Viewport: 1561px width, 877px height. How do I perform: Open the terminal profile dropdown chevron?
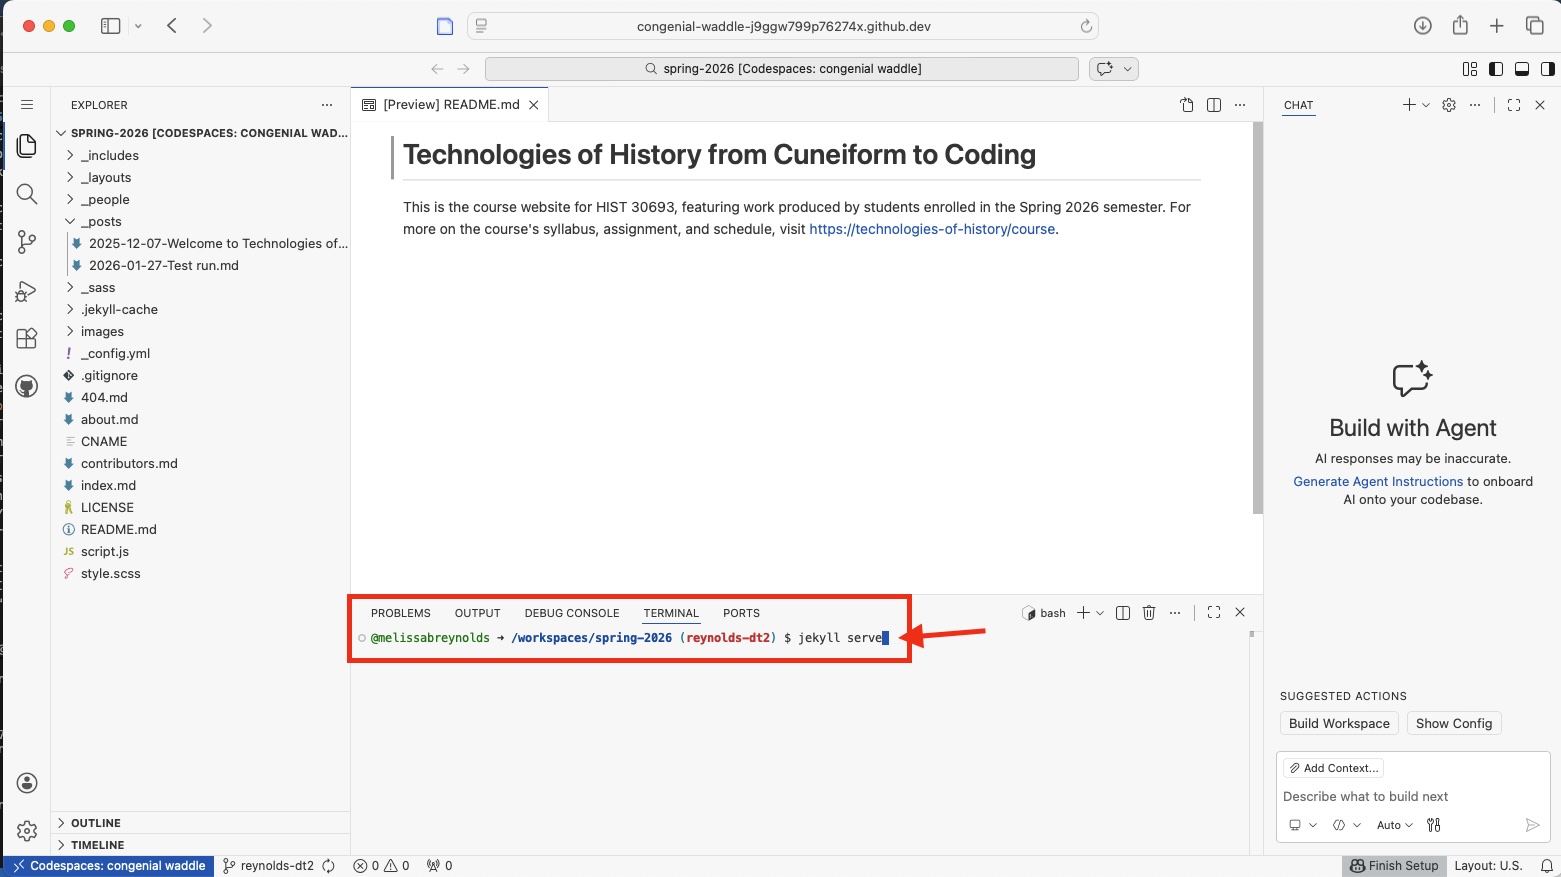tap(1100, 612)
